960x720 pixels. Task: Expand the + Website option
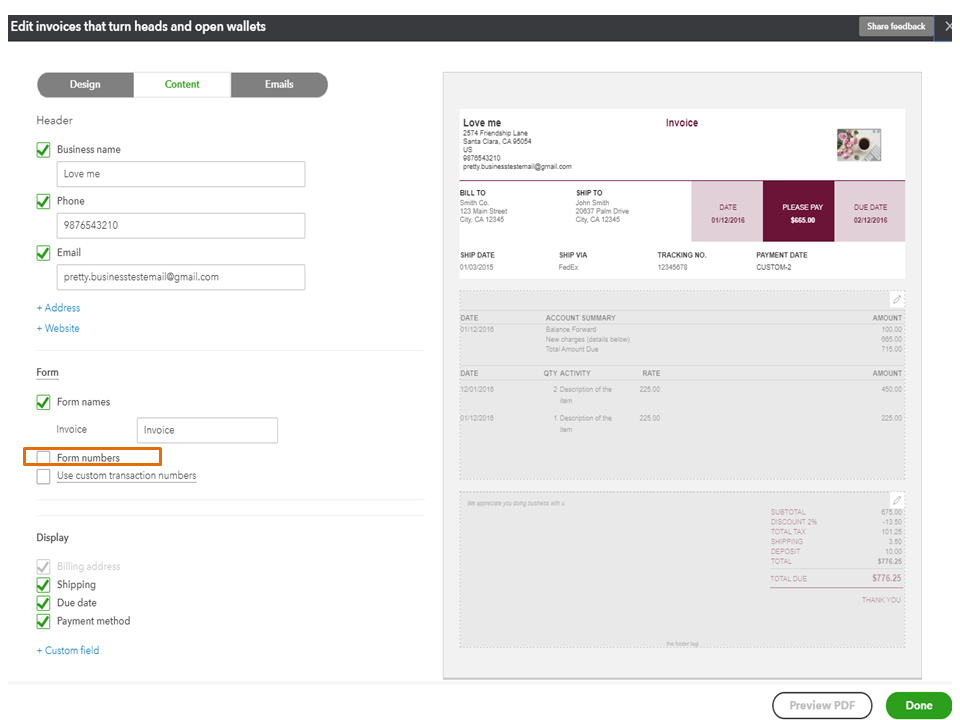(x=58, y=328)
